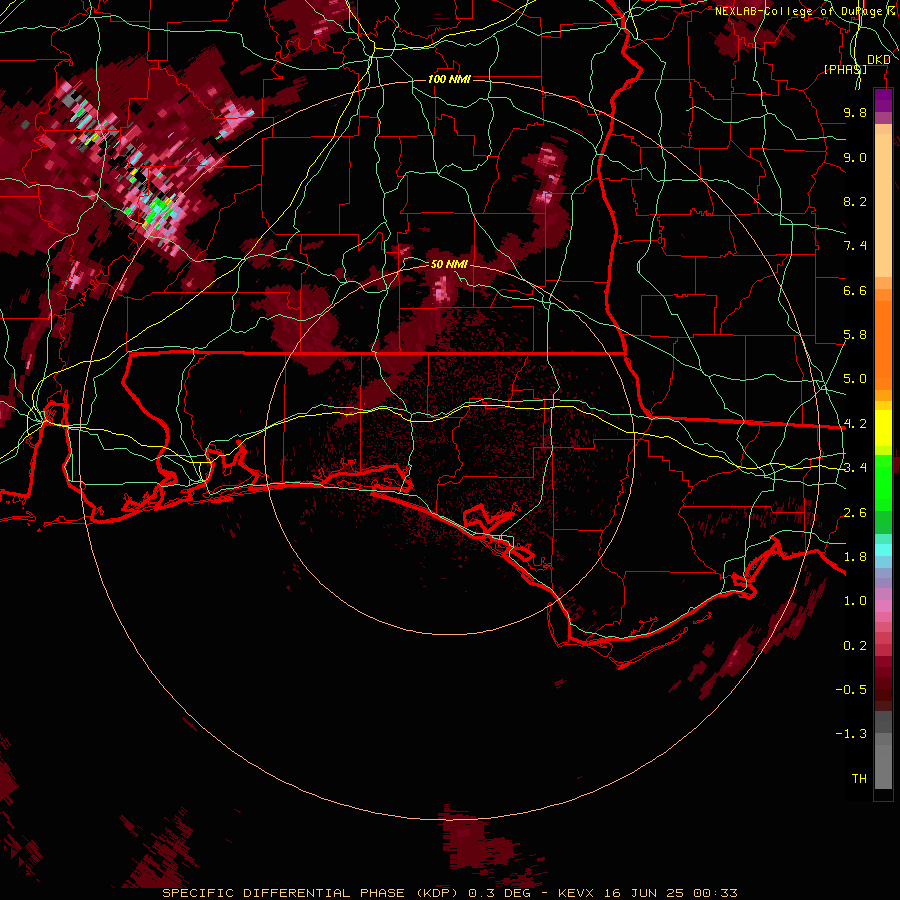Image resolution: width=900 pixels, height=900 pixels.
Task: Click the -1.3 legend value
Action: 851,734
